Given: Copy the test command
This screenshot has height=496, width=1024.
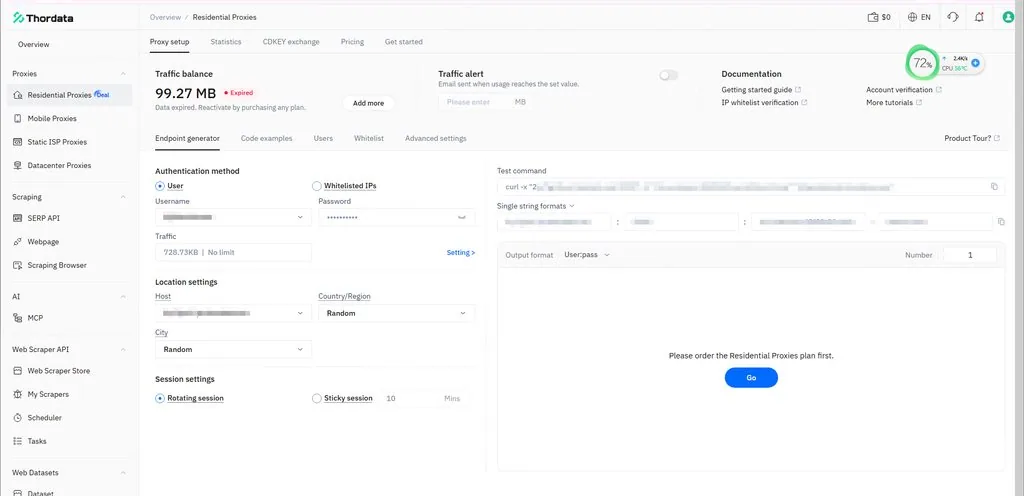Looking at the screenshot, I should 994,187.
